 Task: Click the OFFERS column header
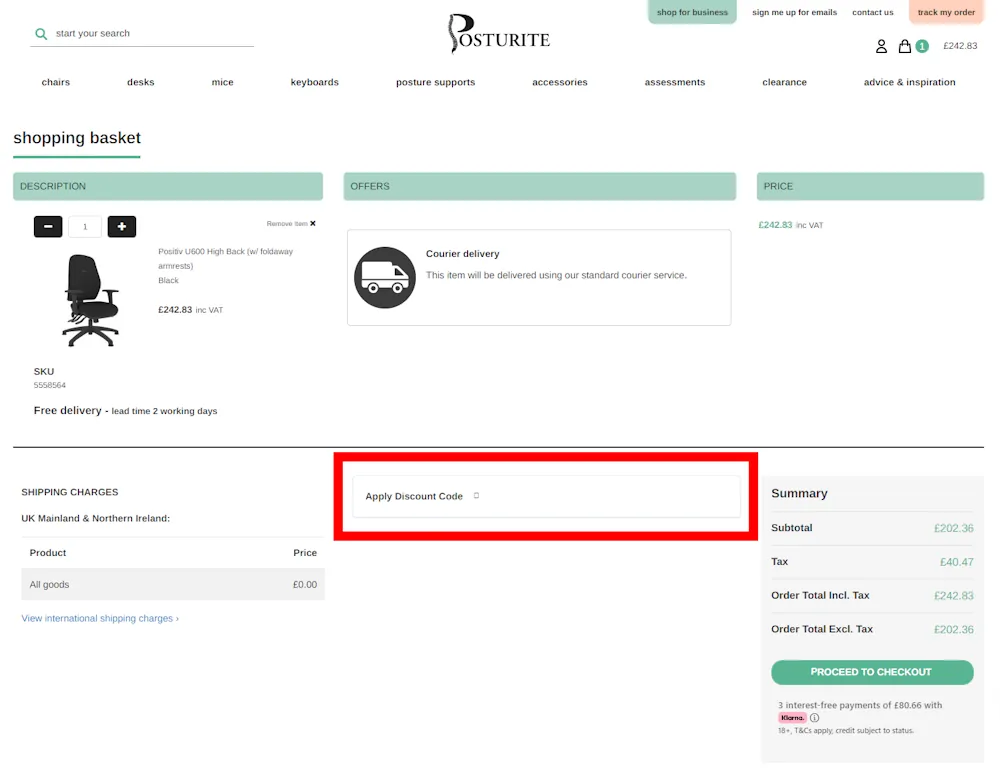click(x=540, y=186)
